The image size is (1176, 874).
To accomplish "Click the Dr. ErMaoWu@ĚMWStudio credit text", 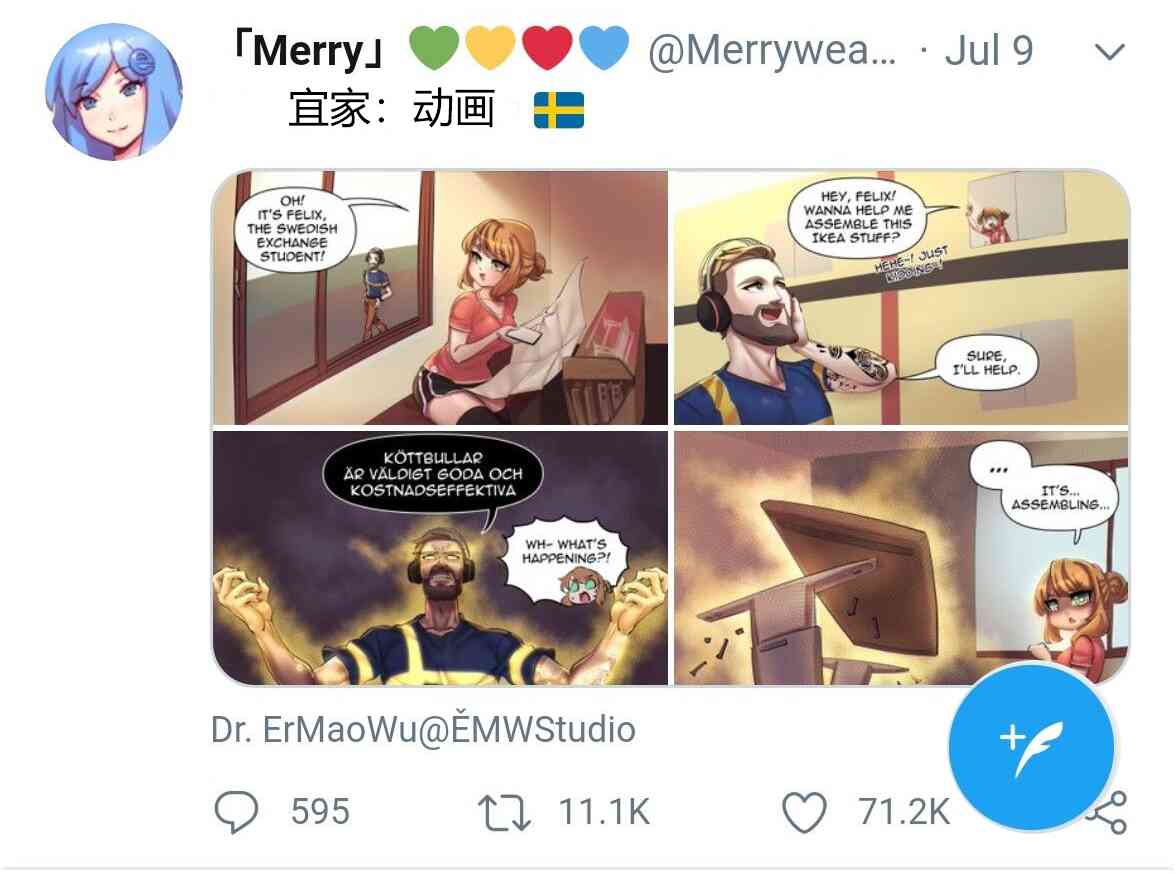I will [x=423, y=730].
